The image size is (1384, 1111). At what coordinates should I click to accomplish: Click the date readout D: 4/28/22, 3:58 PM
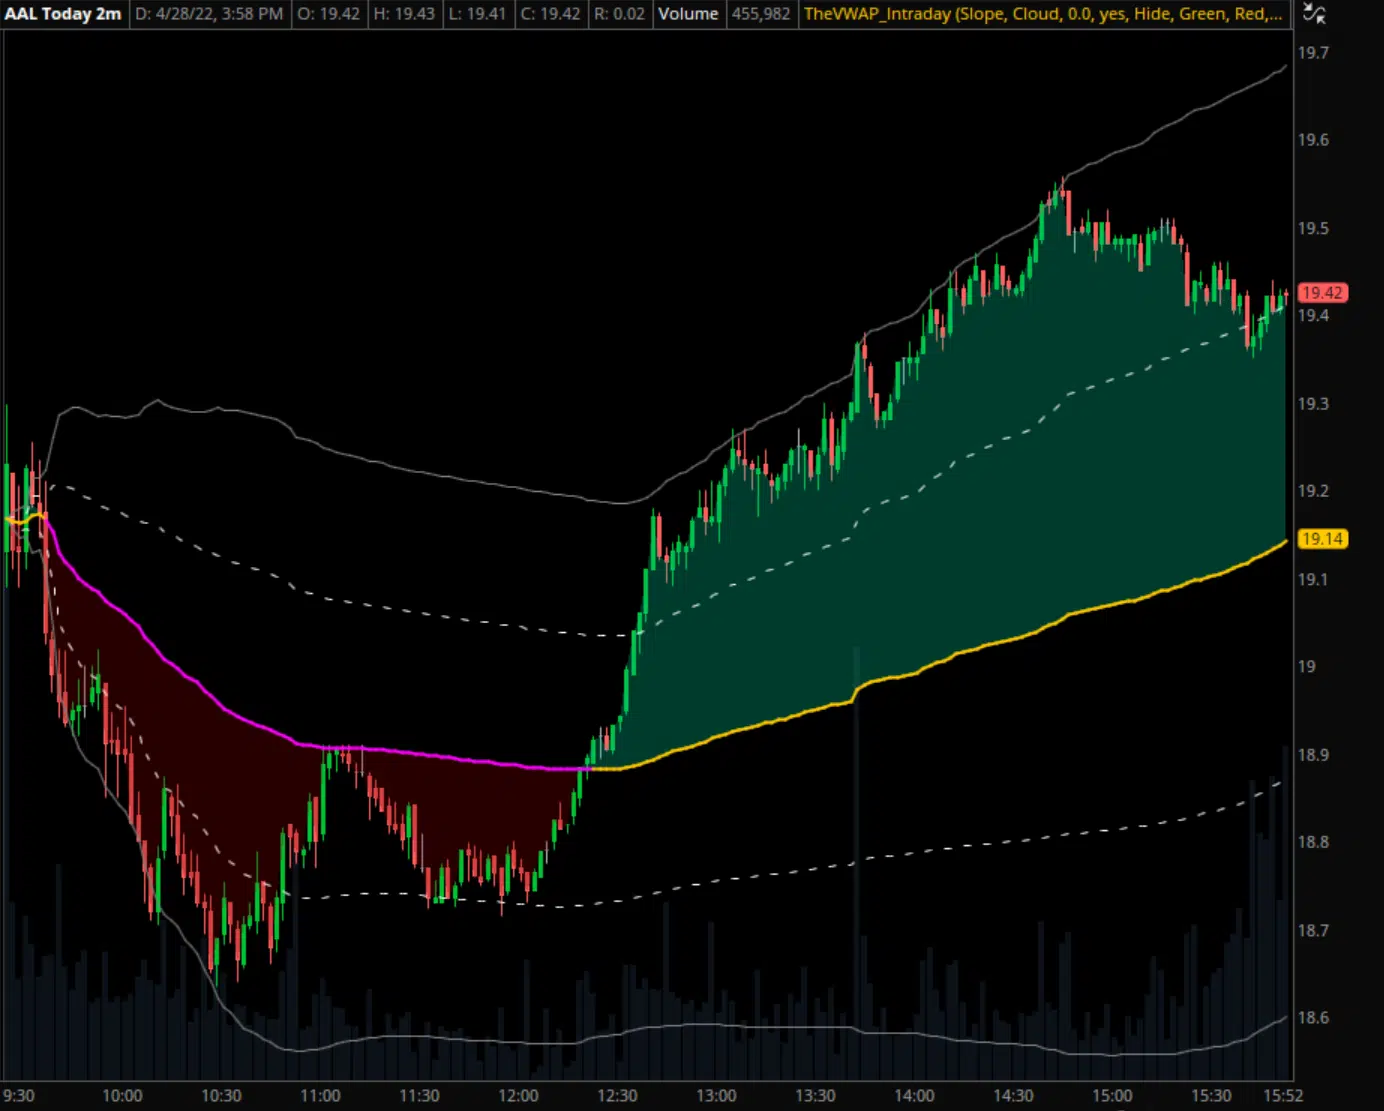click(209, 14)
